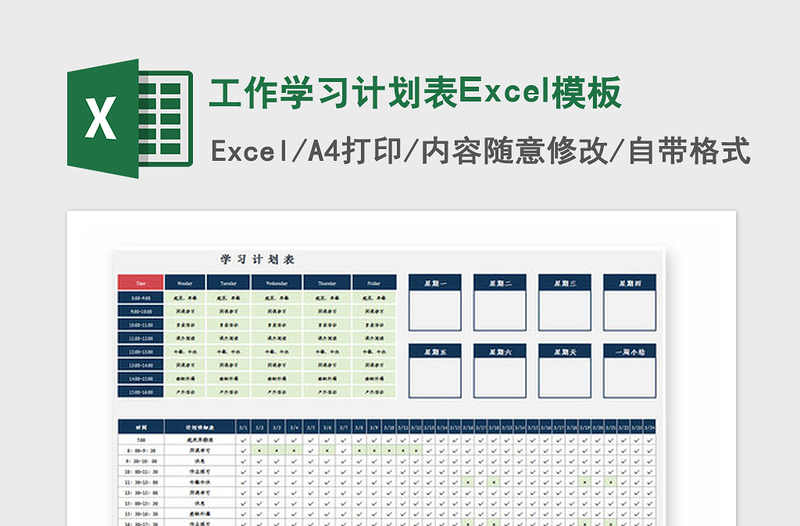This screenshot has height=526, width=800.
Task: Select the 3/1 date column header
Action: pos(243,427)
